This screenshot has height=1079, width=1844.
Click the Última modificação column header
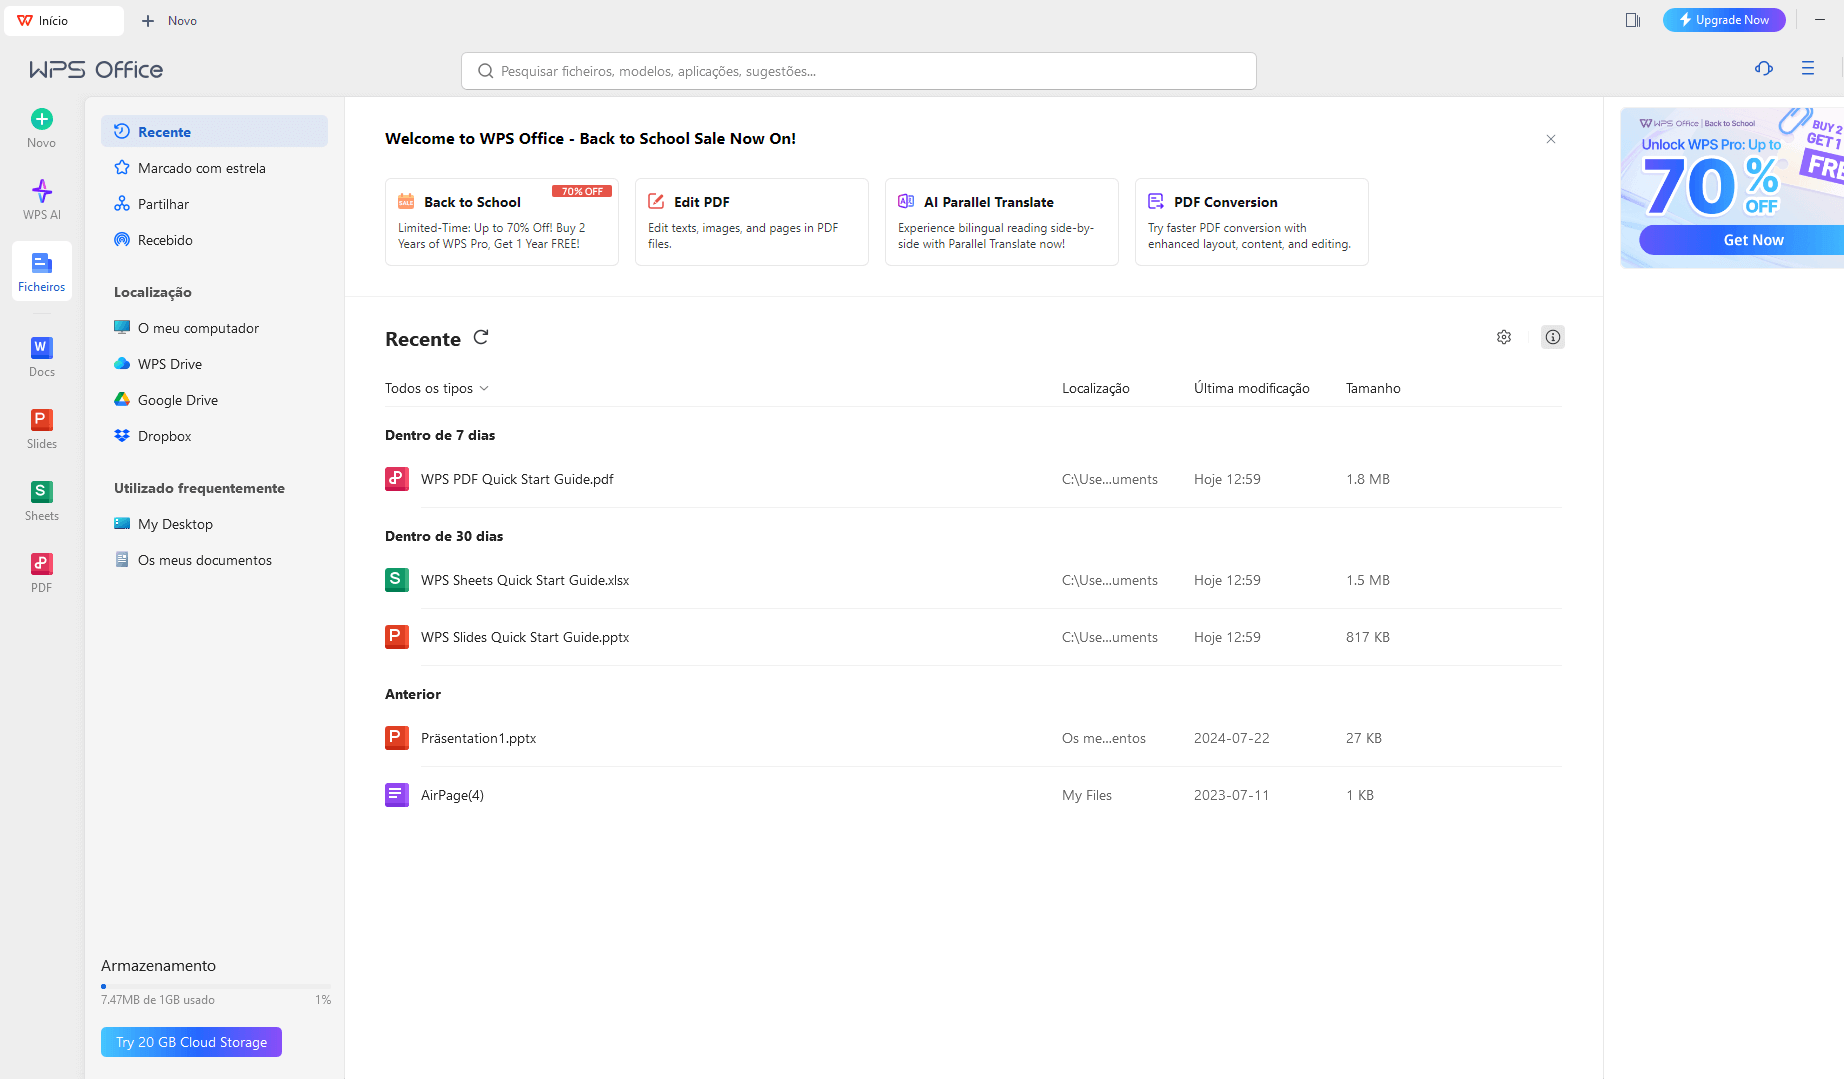pyautogui.click(x=1251, y=388)
